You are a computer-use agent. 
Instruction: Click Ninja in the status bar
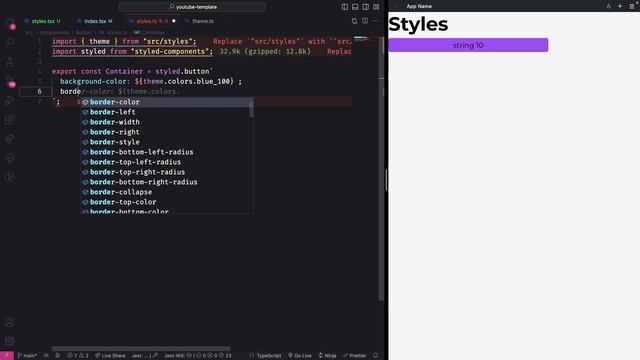pos(327,356)
